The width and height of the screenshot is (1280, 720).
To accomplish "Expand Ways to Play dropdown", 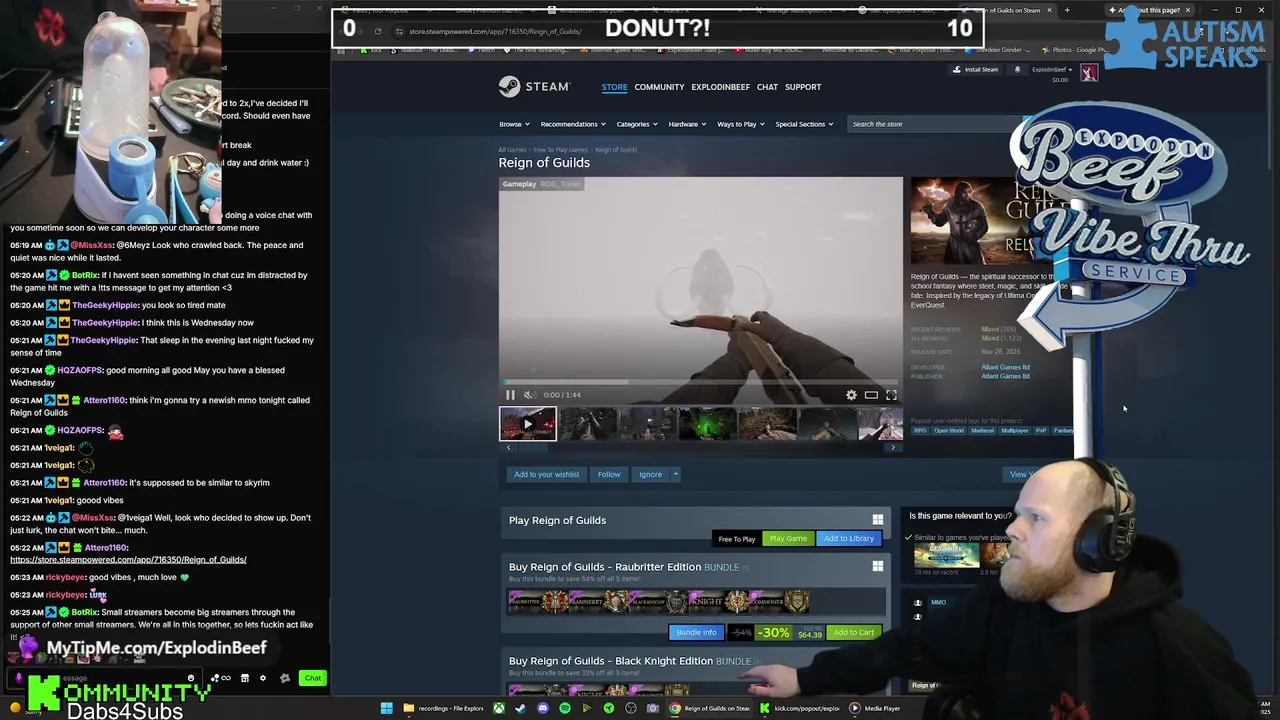I will coord(741,124).
